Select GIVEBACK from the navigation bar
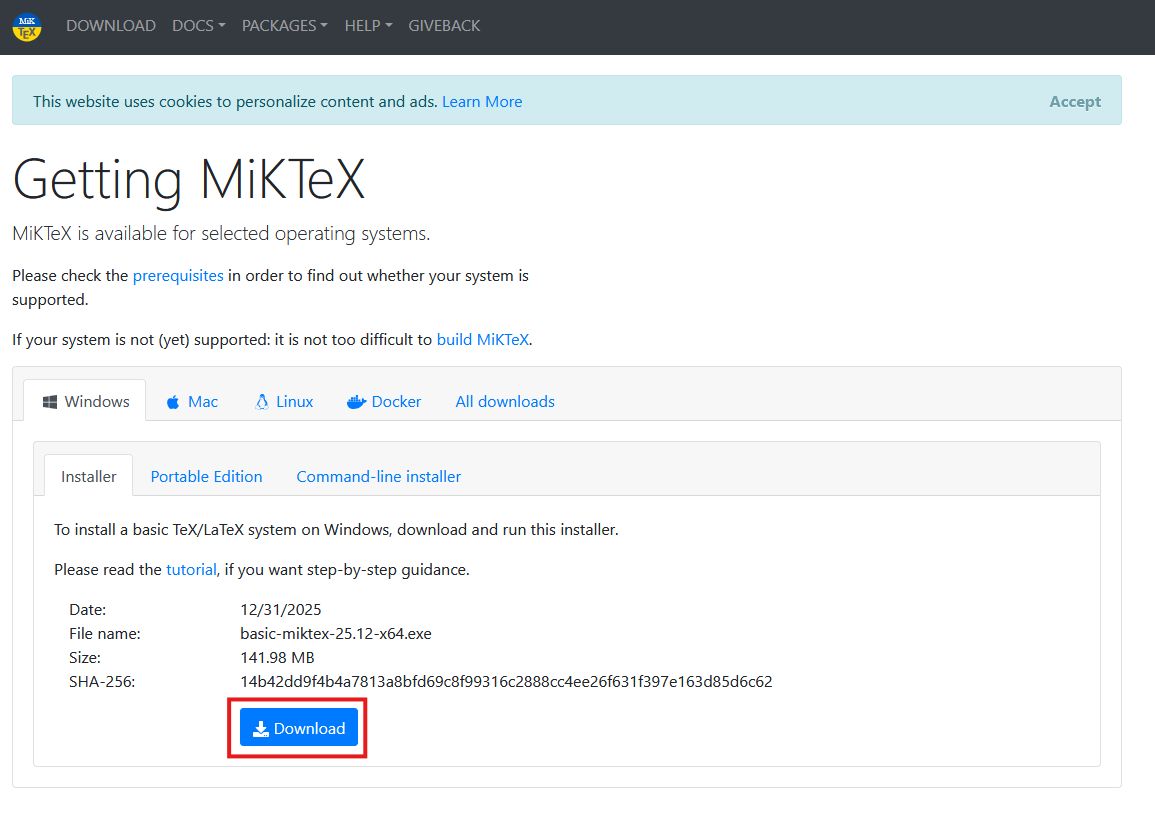Image resolution: width=1155 pixels, height=822 pixels. (444, 25)
